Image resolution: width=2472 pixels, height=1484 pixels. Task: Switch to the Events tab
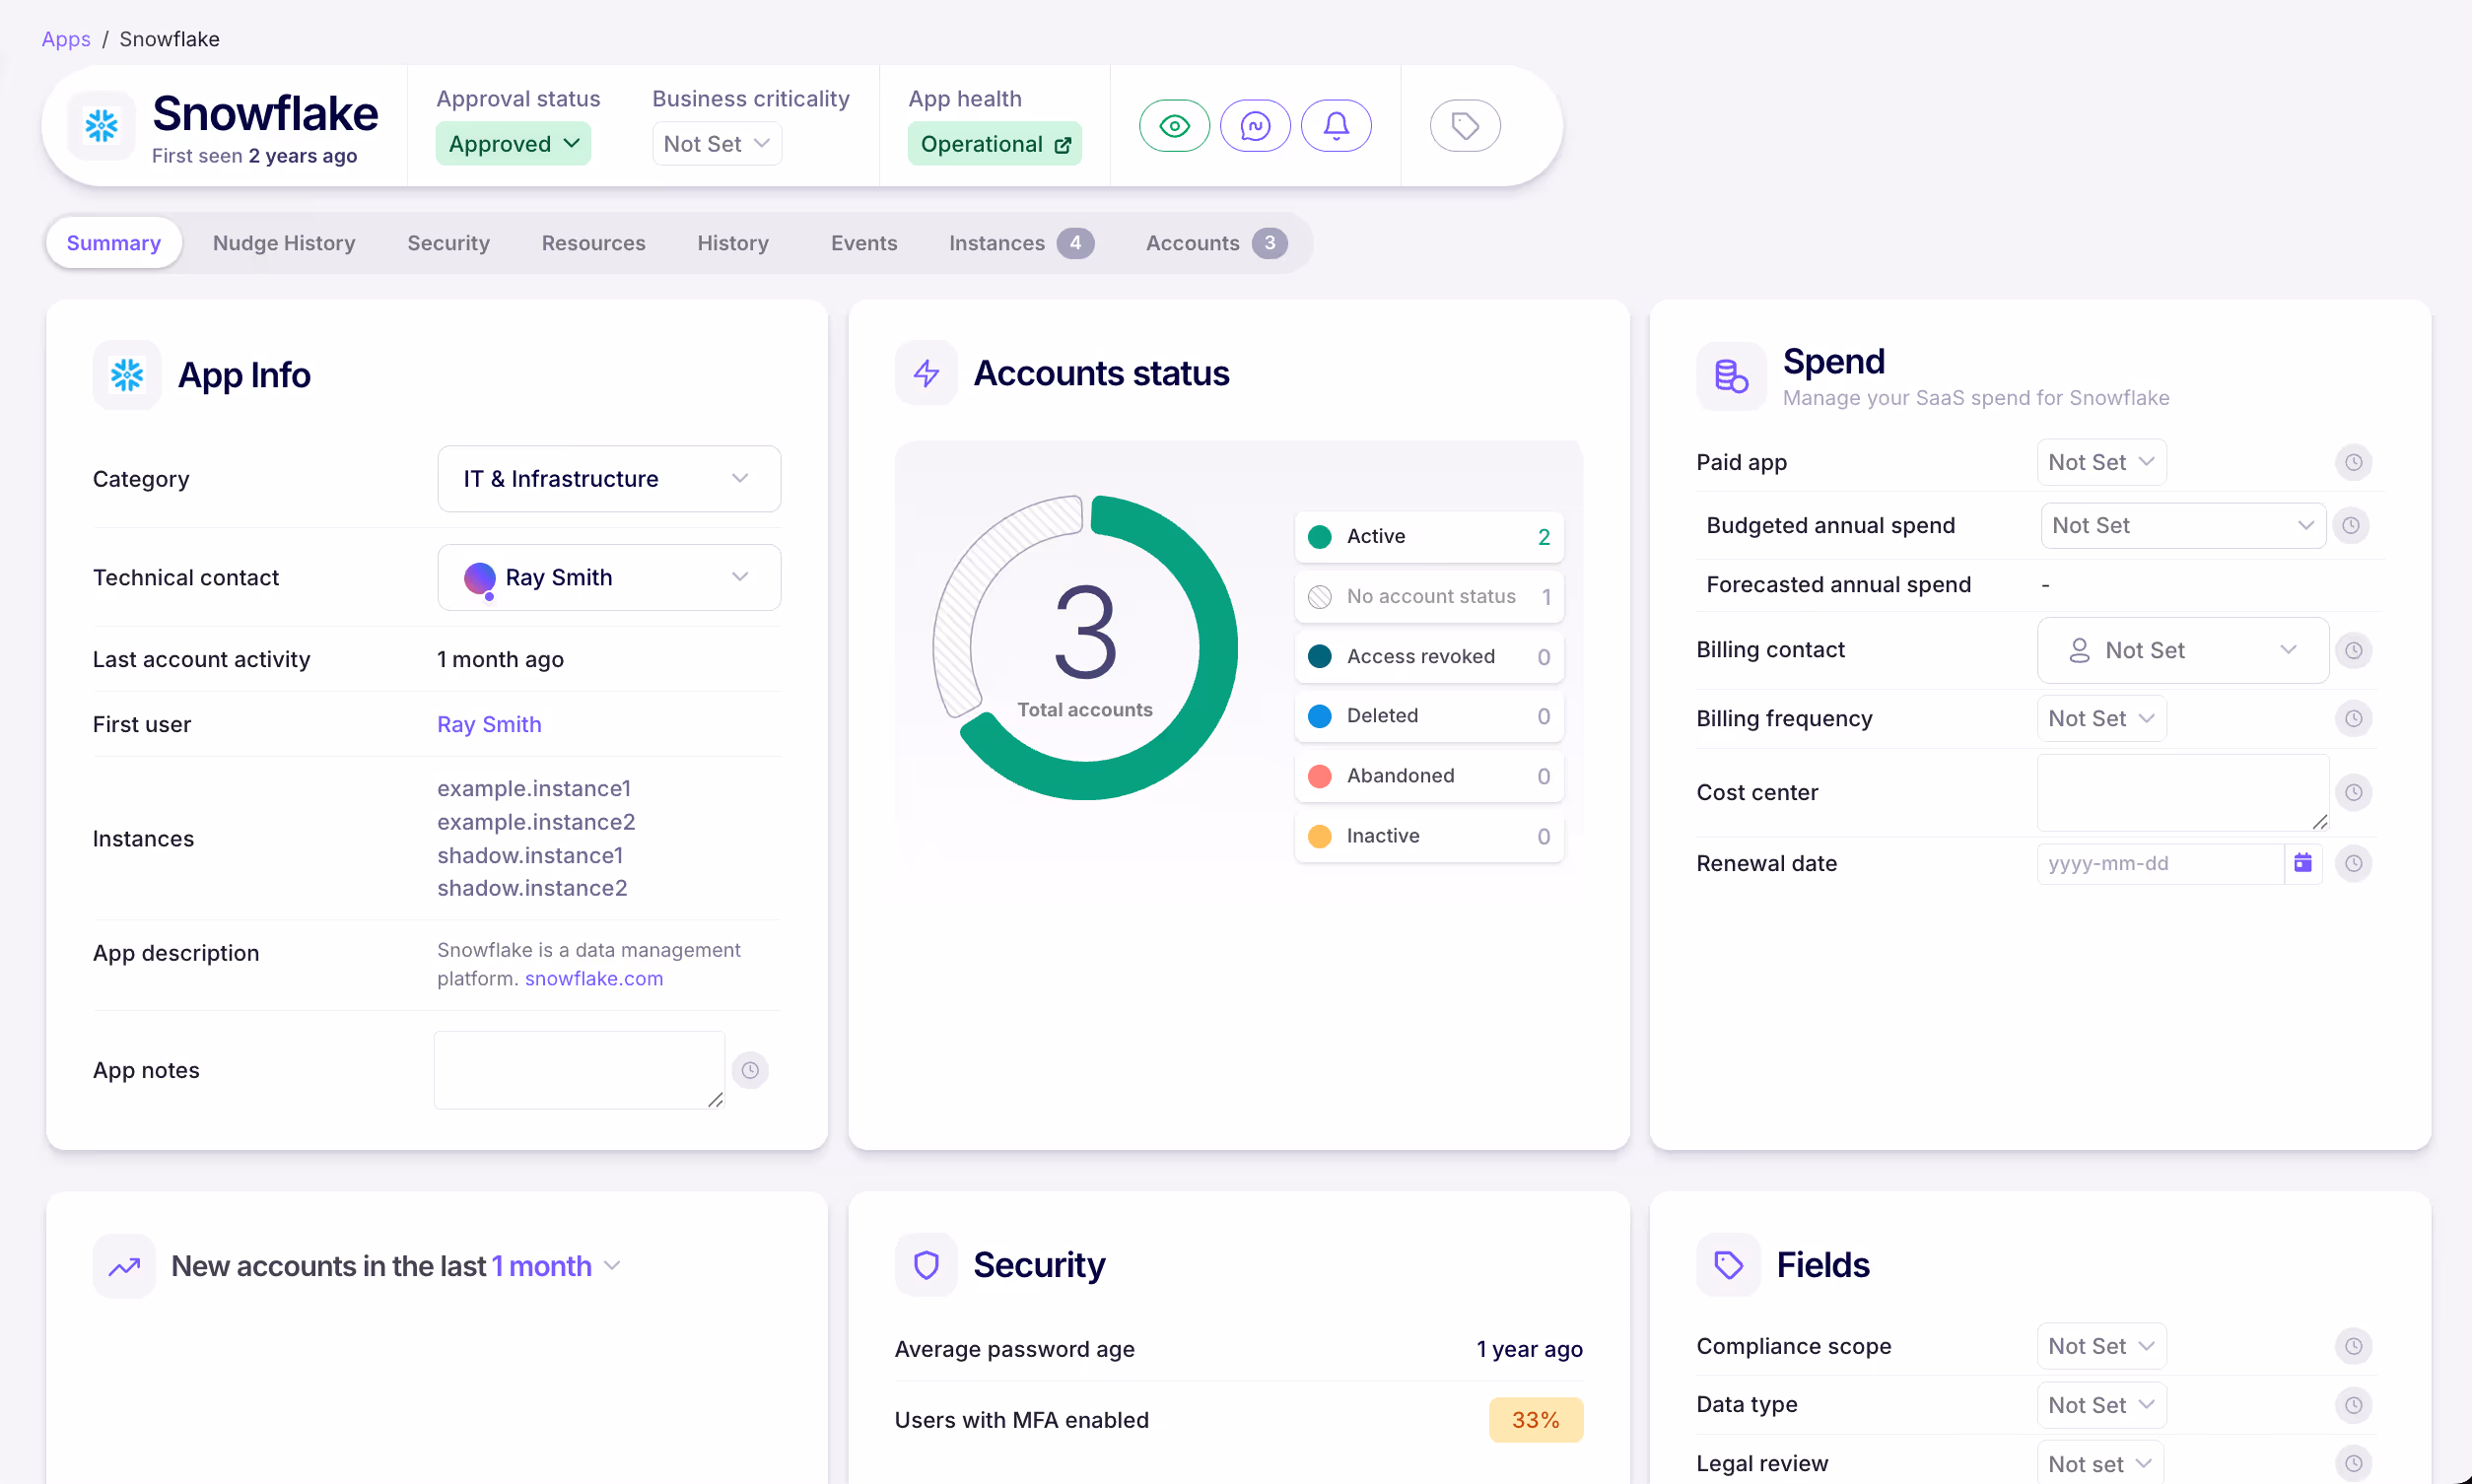tap(864, 243)
